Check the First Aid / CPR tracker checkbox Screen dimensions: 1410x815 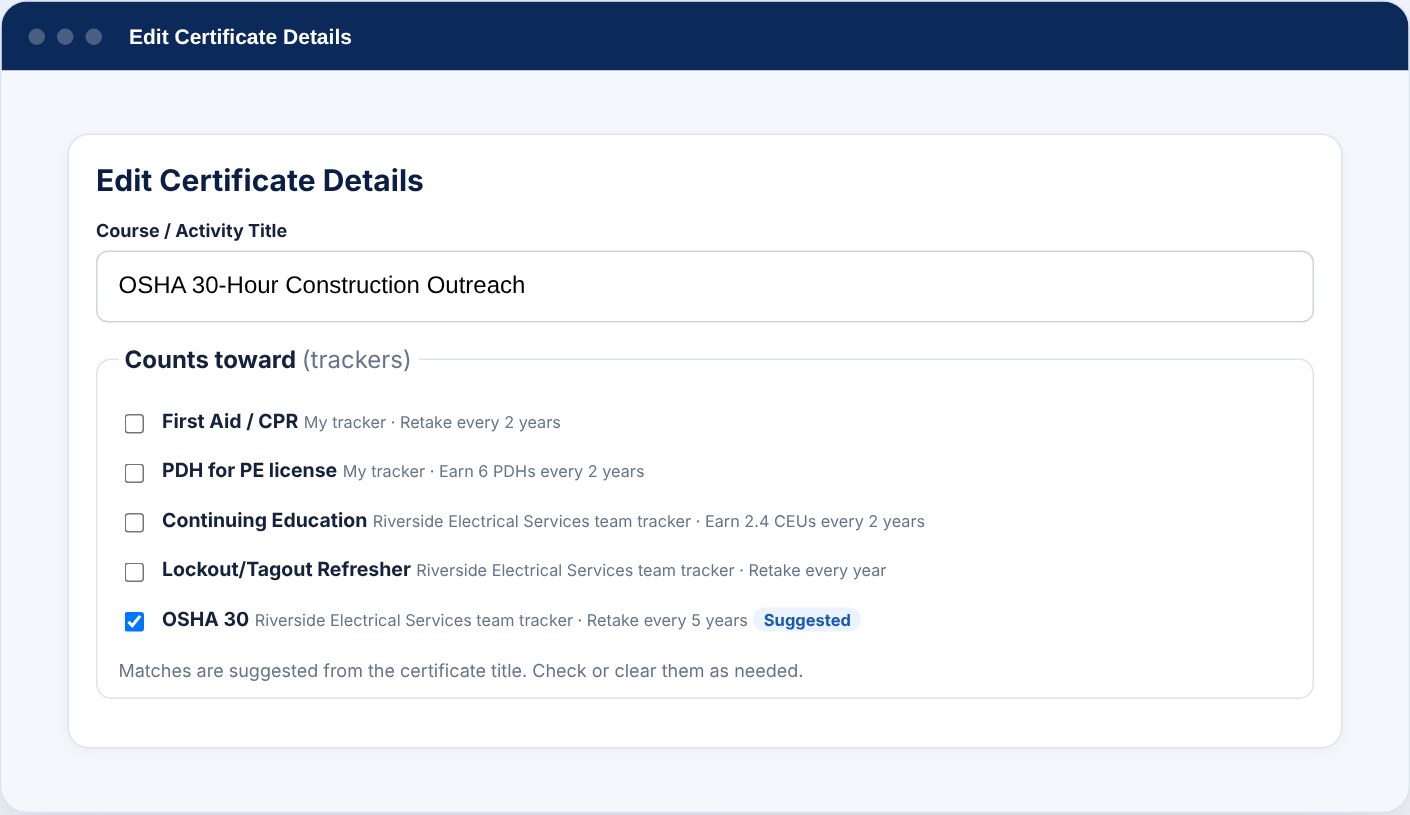134,424
